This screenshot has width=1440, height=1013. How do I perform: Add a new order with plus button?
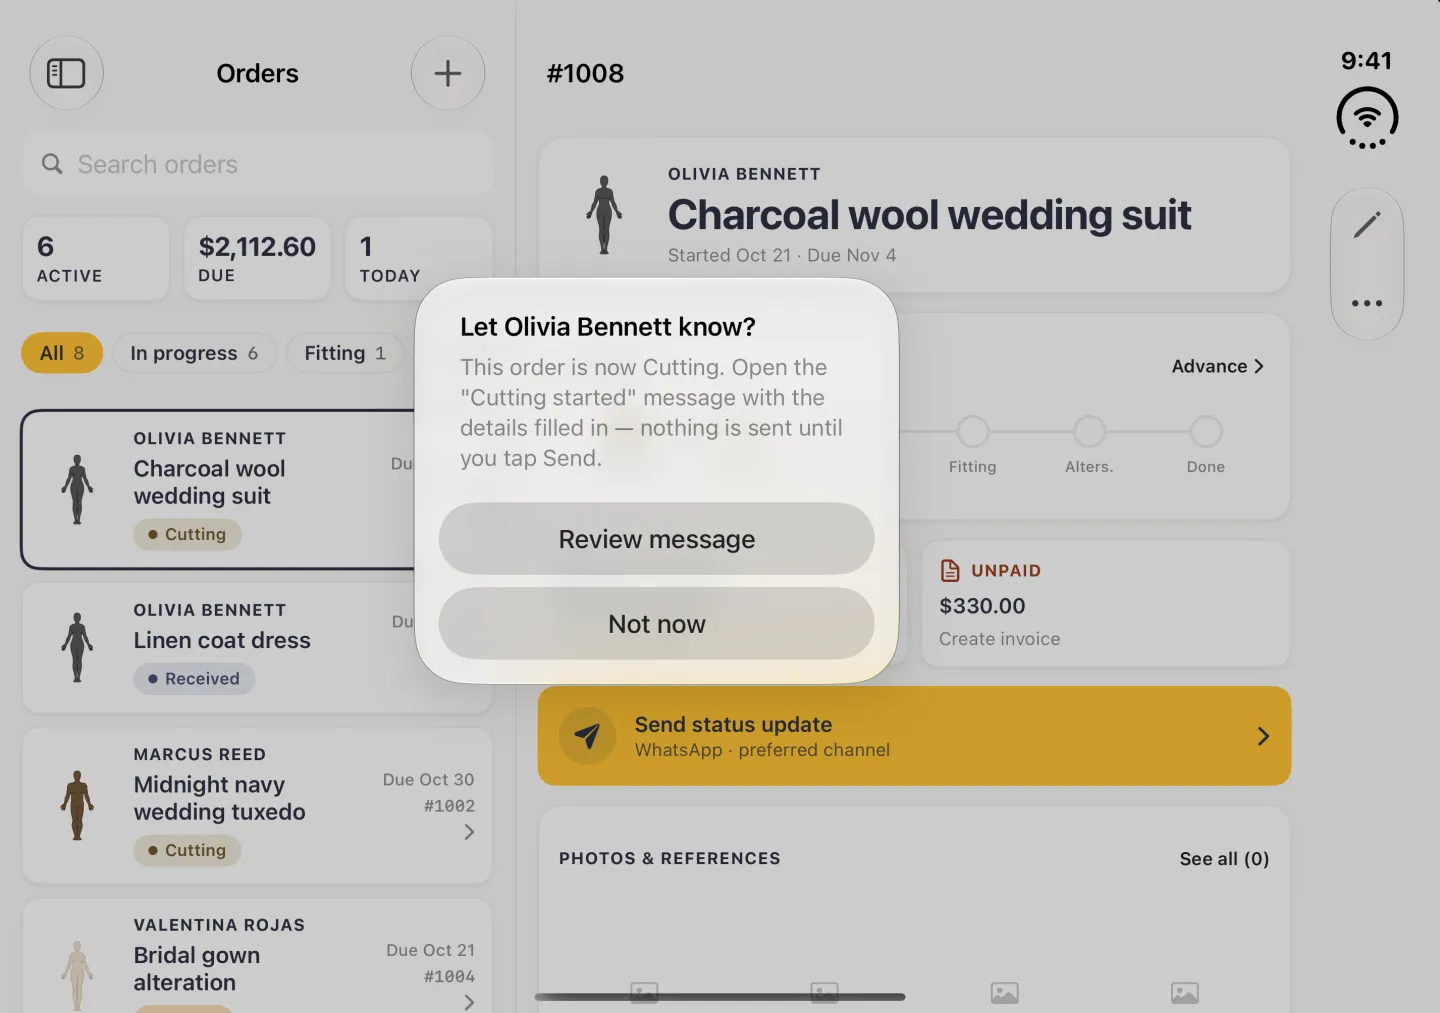448,73
